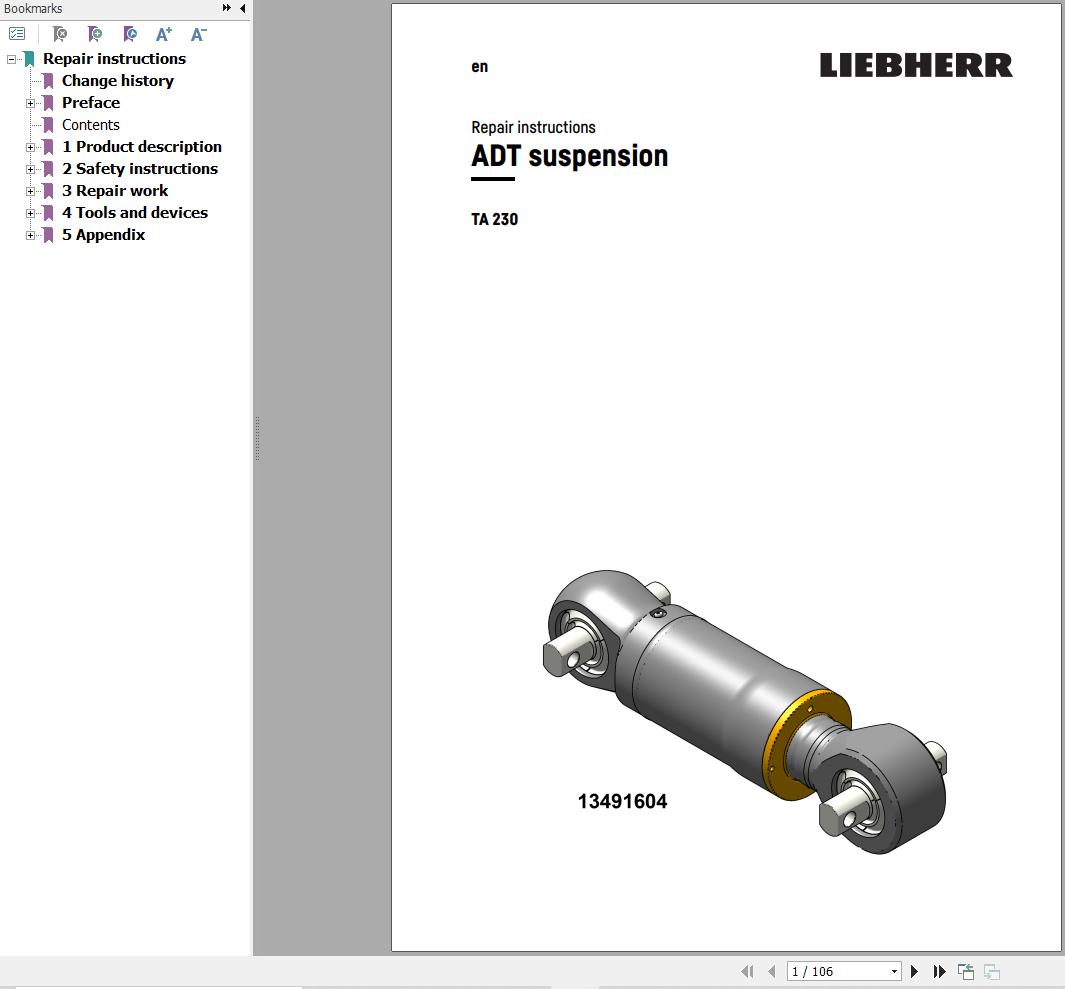Go to the first page

pos(748,971)
